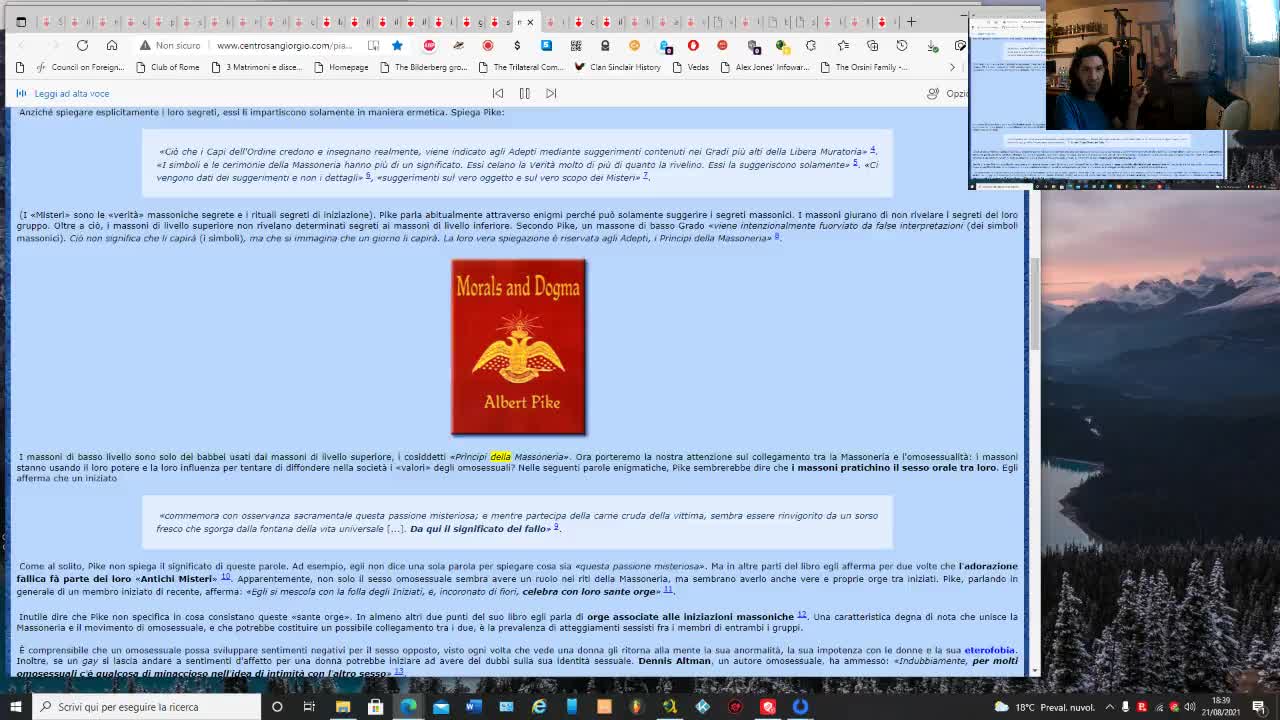The height and width of the screenshot is (720, 1280).
Task: Open 'Alex Jones' Infowar...' bookmark
Action: click(764, 67)
